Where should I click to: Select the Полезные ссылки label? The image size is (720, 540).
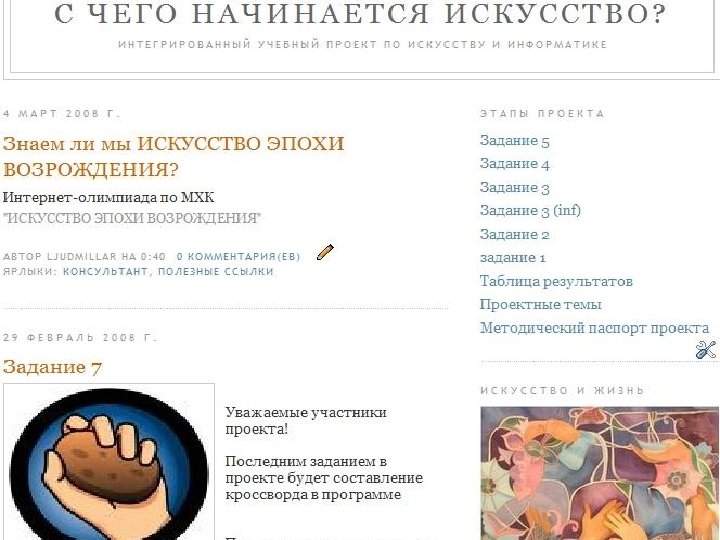[x=216, y=271]
